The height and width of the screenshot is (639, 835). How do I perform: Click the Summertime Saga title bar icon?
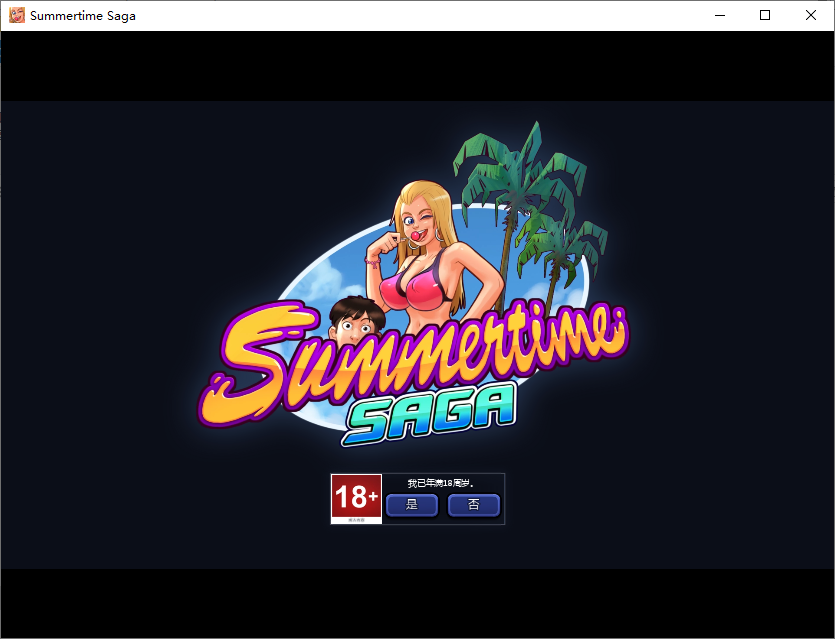pyautogui.click(x=17, y=15)
